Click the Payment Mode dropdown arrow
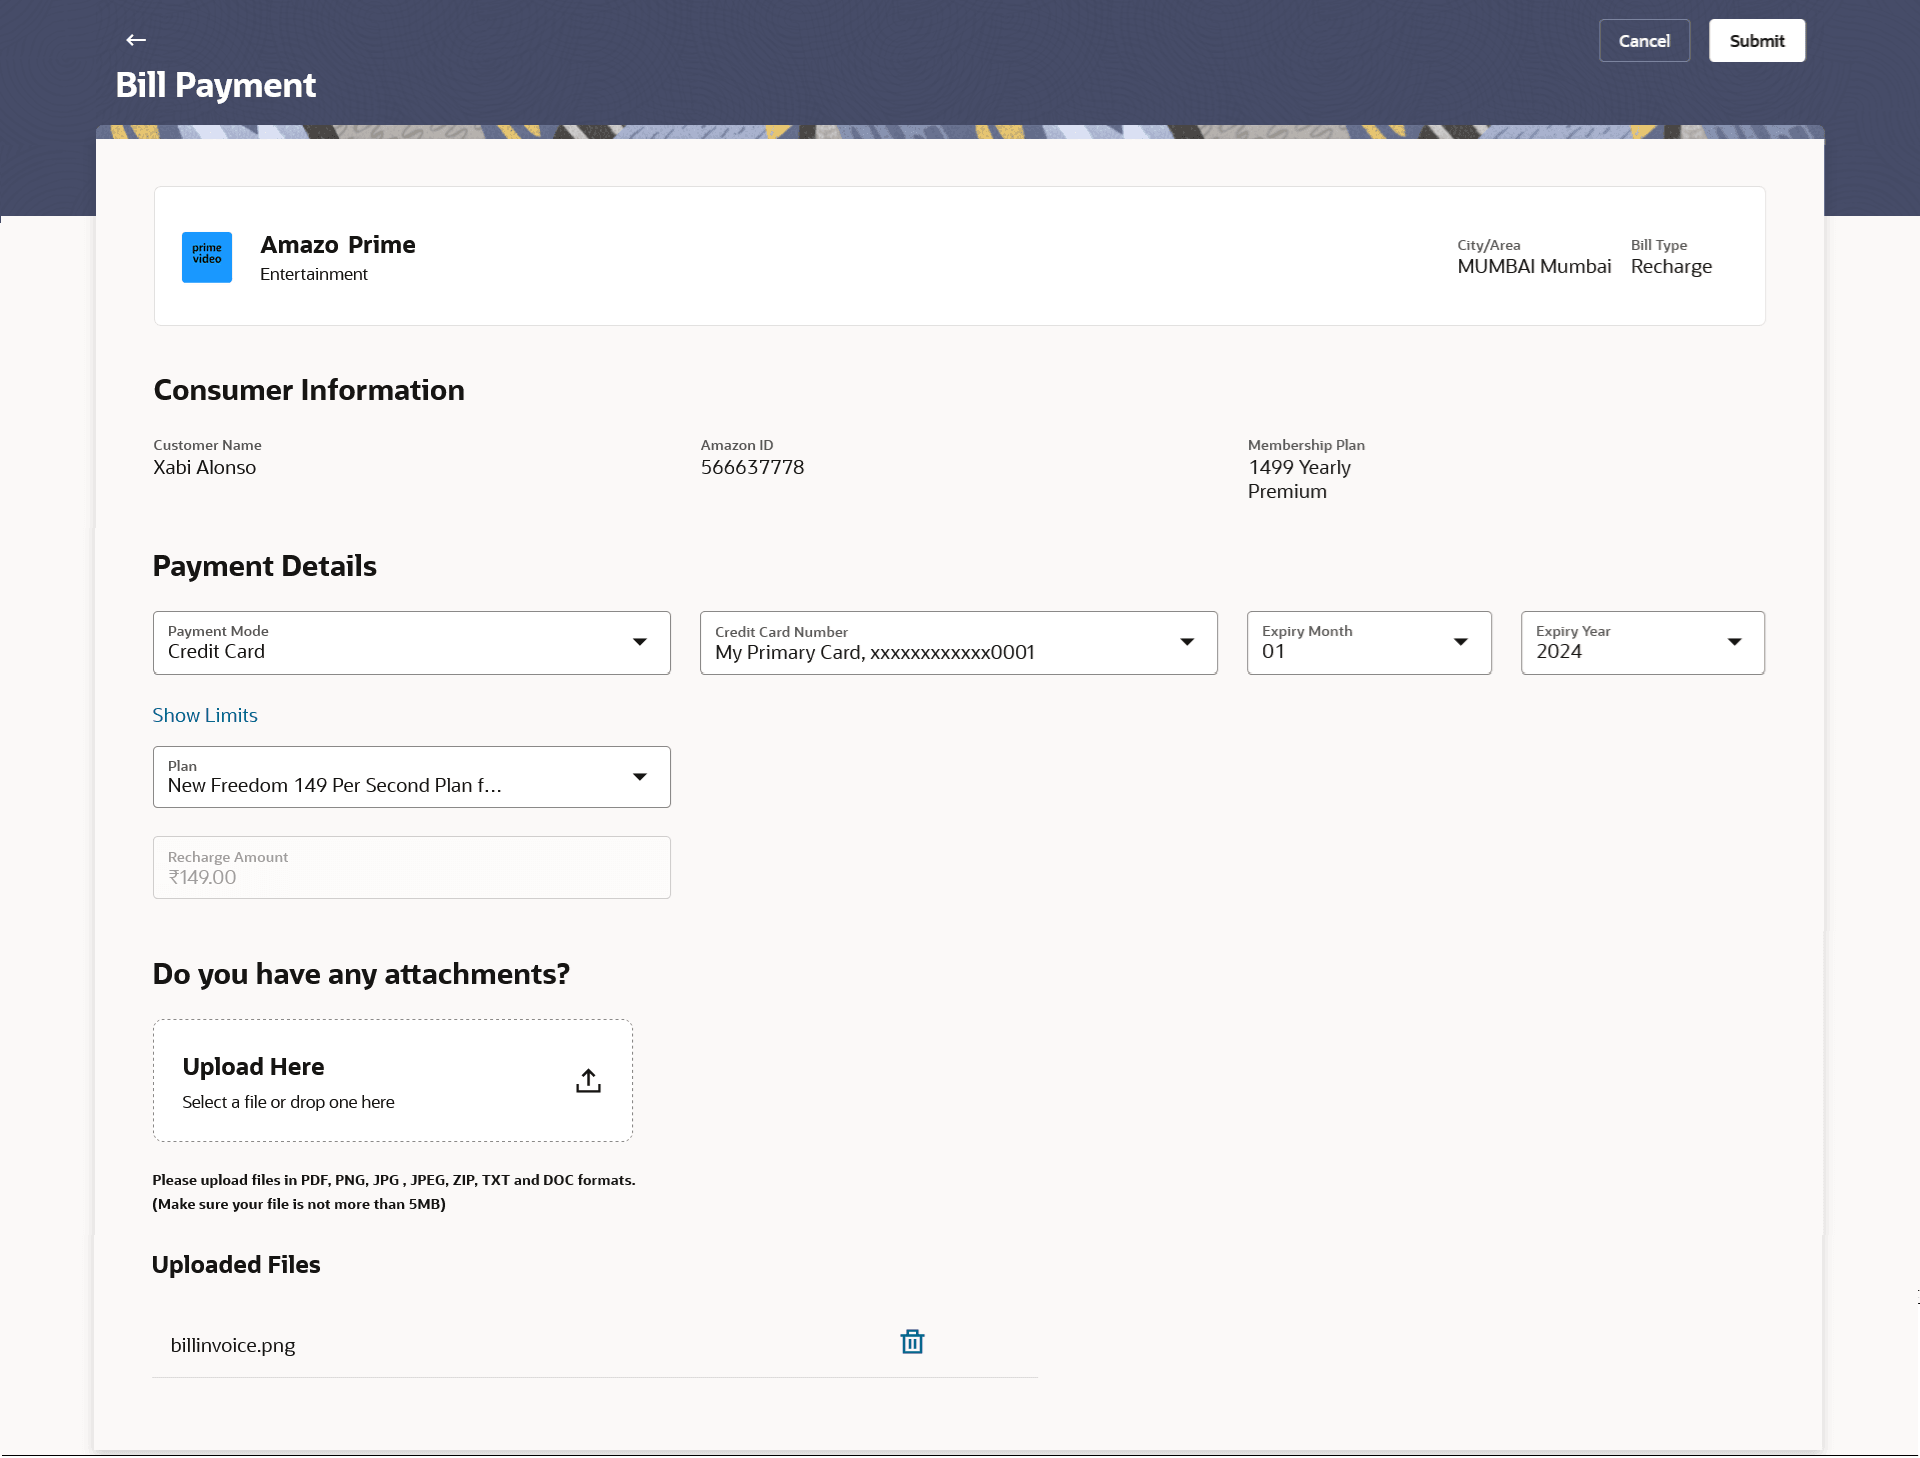1920x1458 pixels. pos(640,642)
